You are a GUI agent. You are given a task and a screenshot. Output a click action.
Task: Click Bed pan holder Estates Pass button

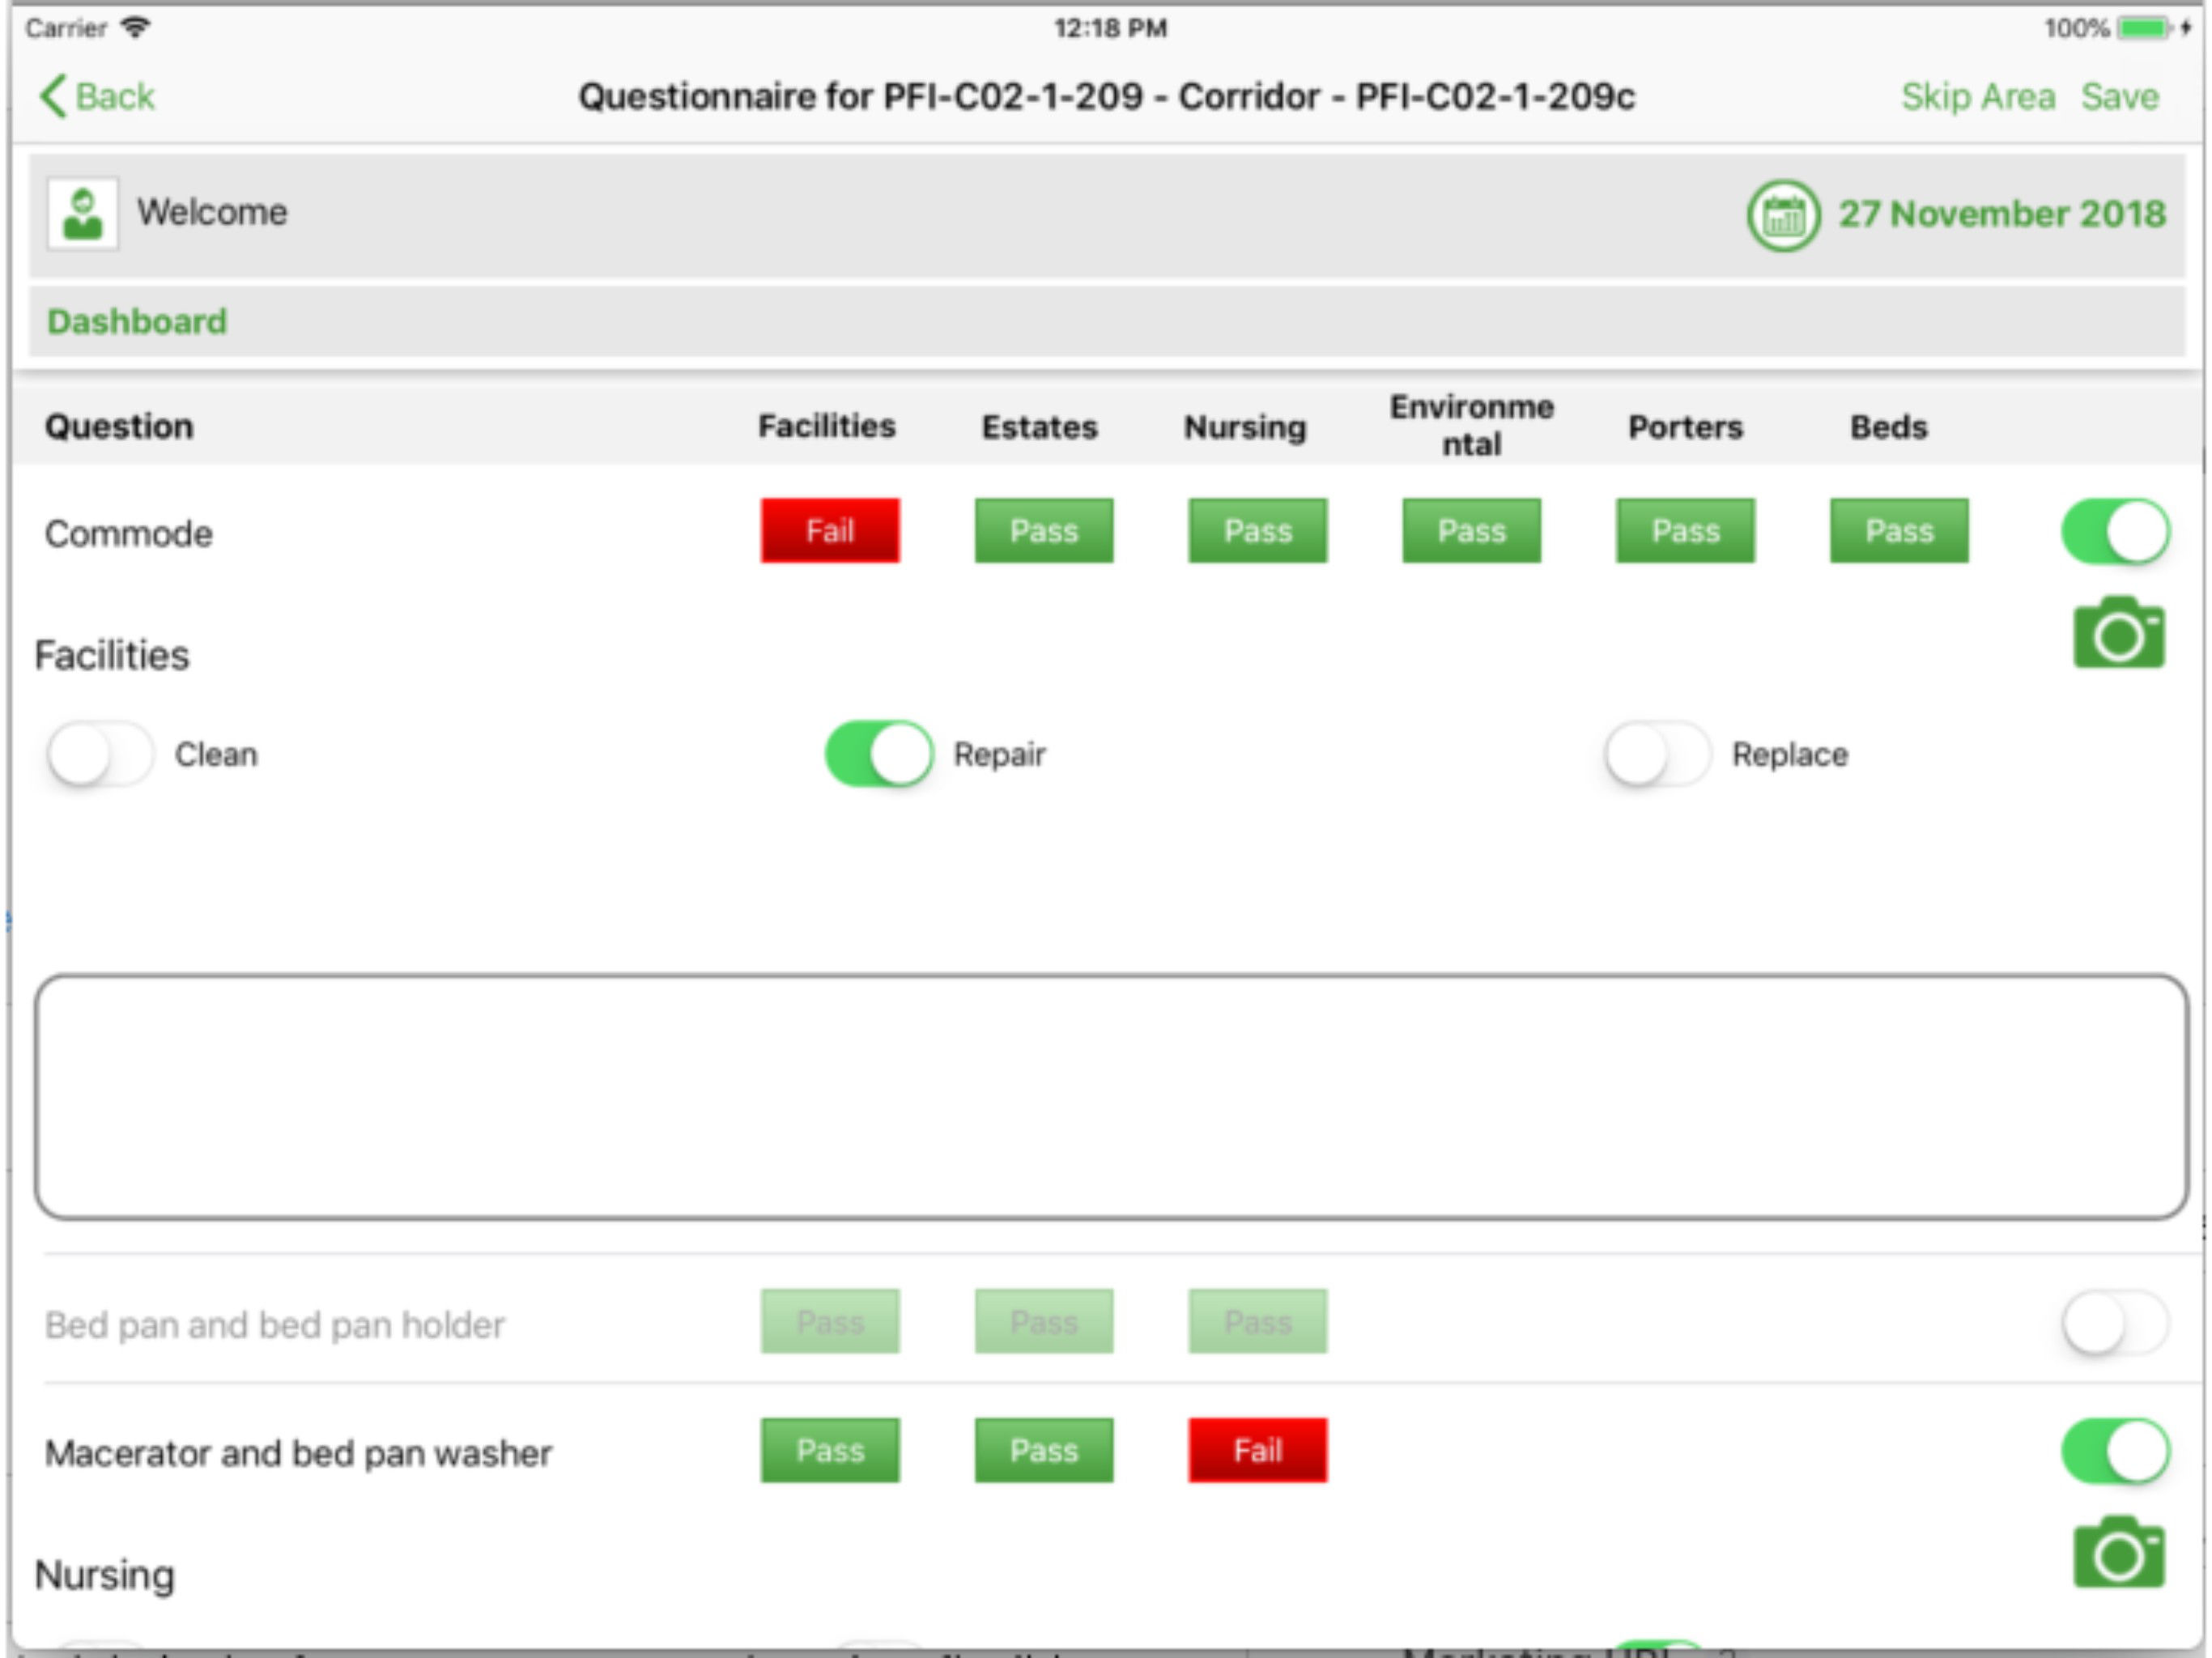pos(1044,1322)
